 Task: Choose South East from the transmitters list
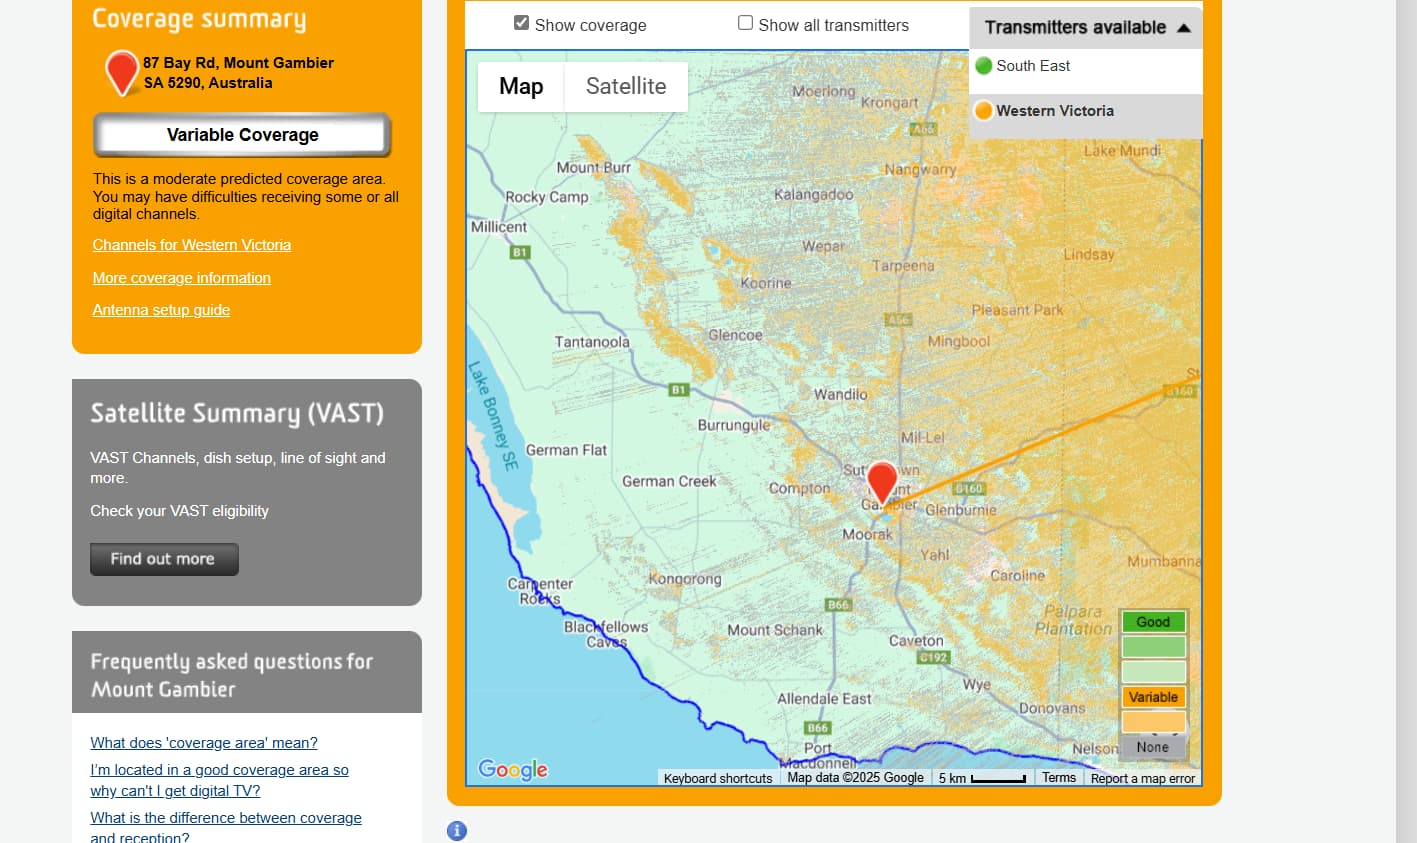[x=1033, y=66]
